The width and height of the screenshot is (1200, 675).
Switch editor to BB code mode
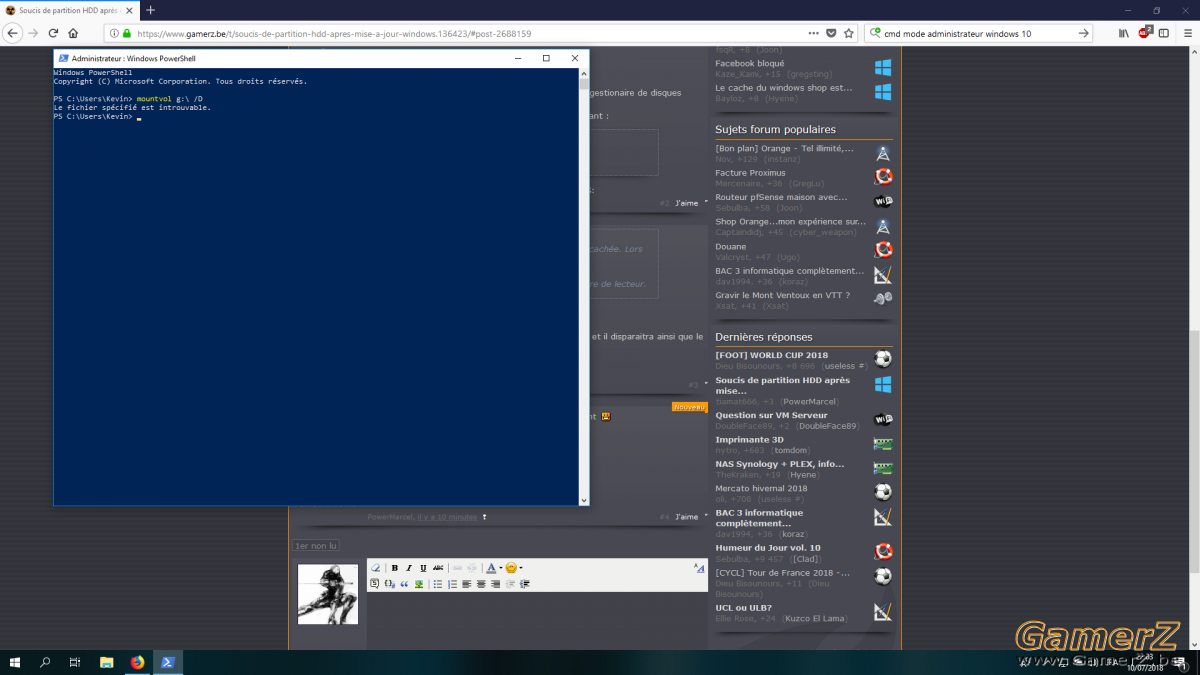click(x=699, y=568)
